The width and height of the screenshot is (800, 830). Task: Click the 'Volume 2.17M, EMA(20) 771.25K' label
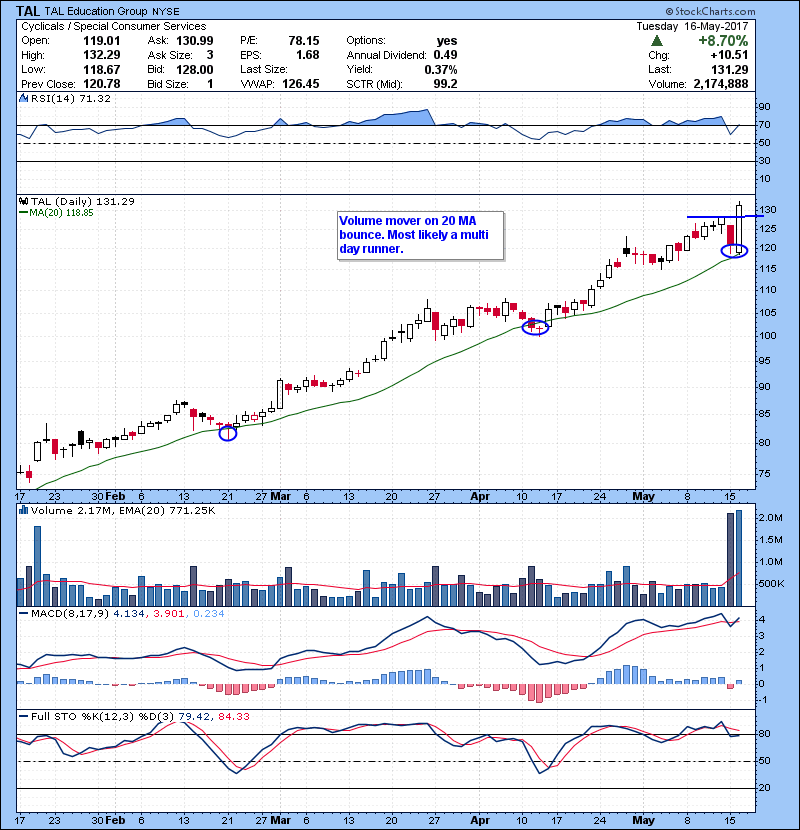coord(123,510)
